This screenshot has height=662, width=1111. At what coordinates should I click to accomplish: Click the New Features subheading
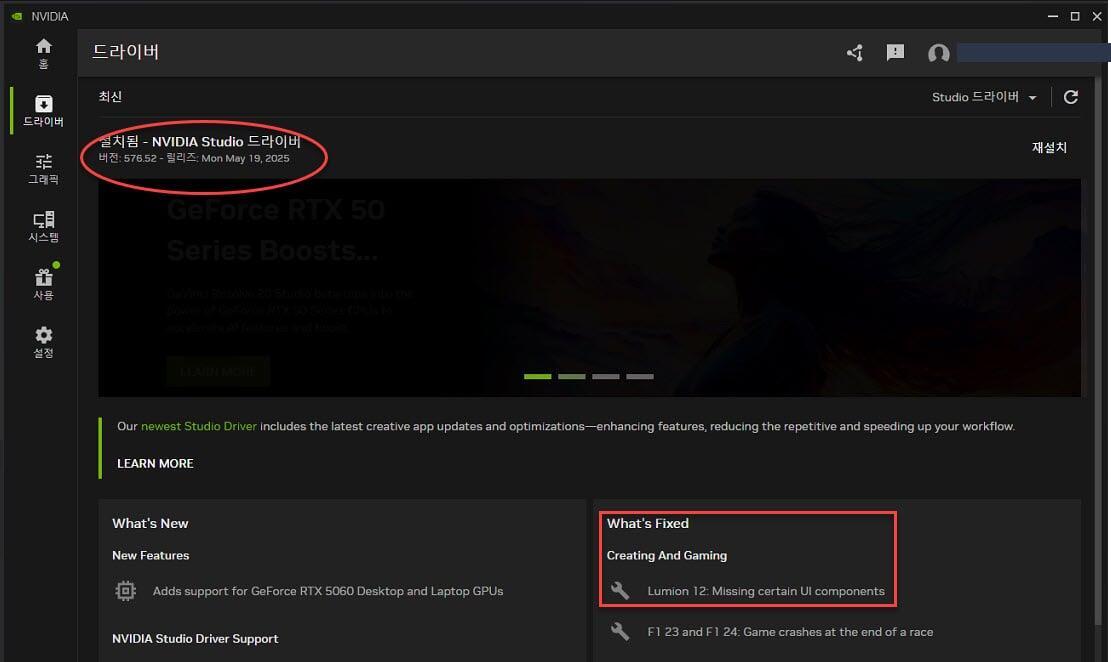point(150,555)
